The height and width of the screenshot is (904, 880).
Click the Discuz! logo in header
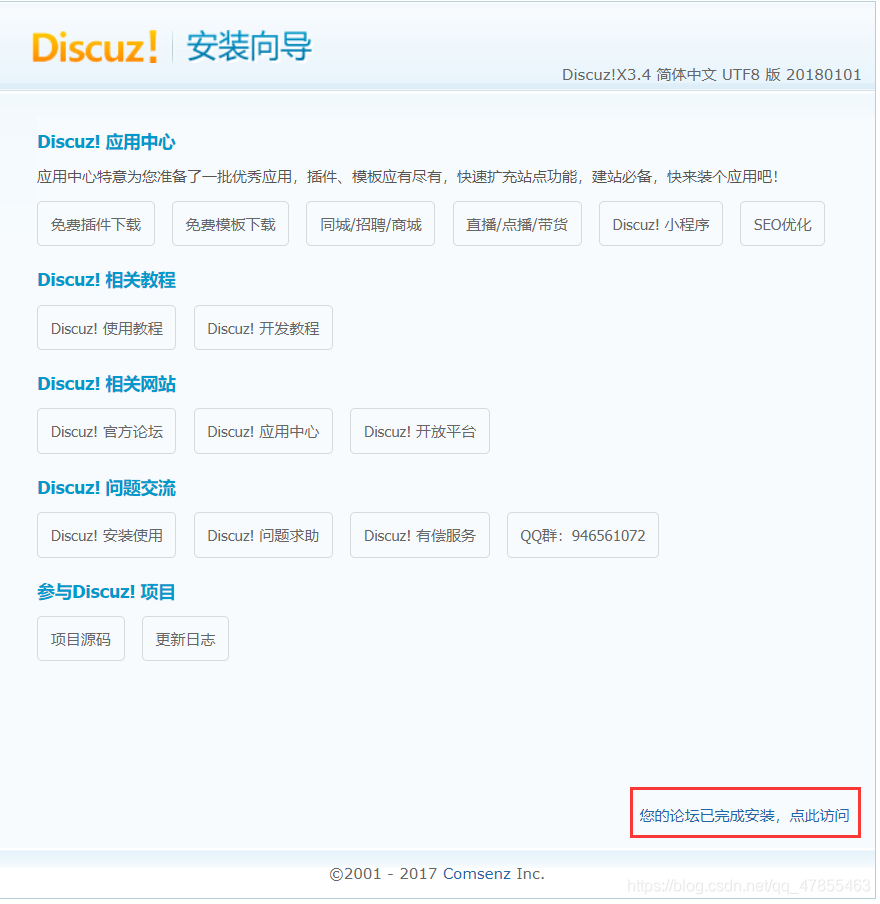coord(95,47)
